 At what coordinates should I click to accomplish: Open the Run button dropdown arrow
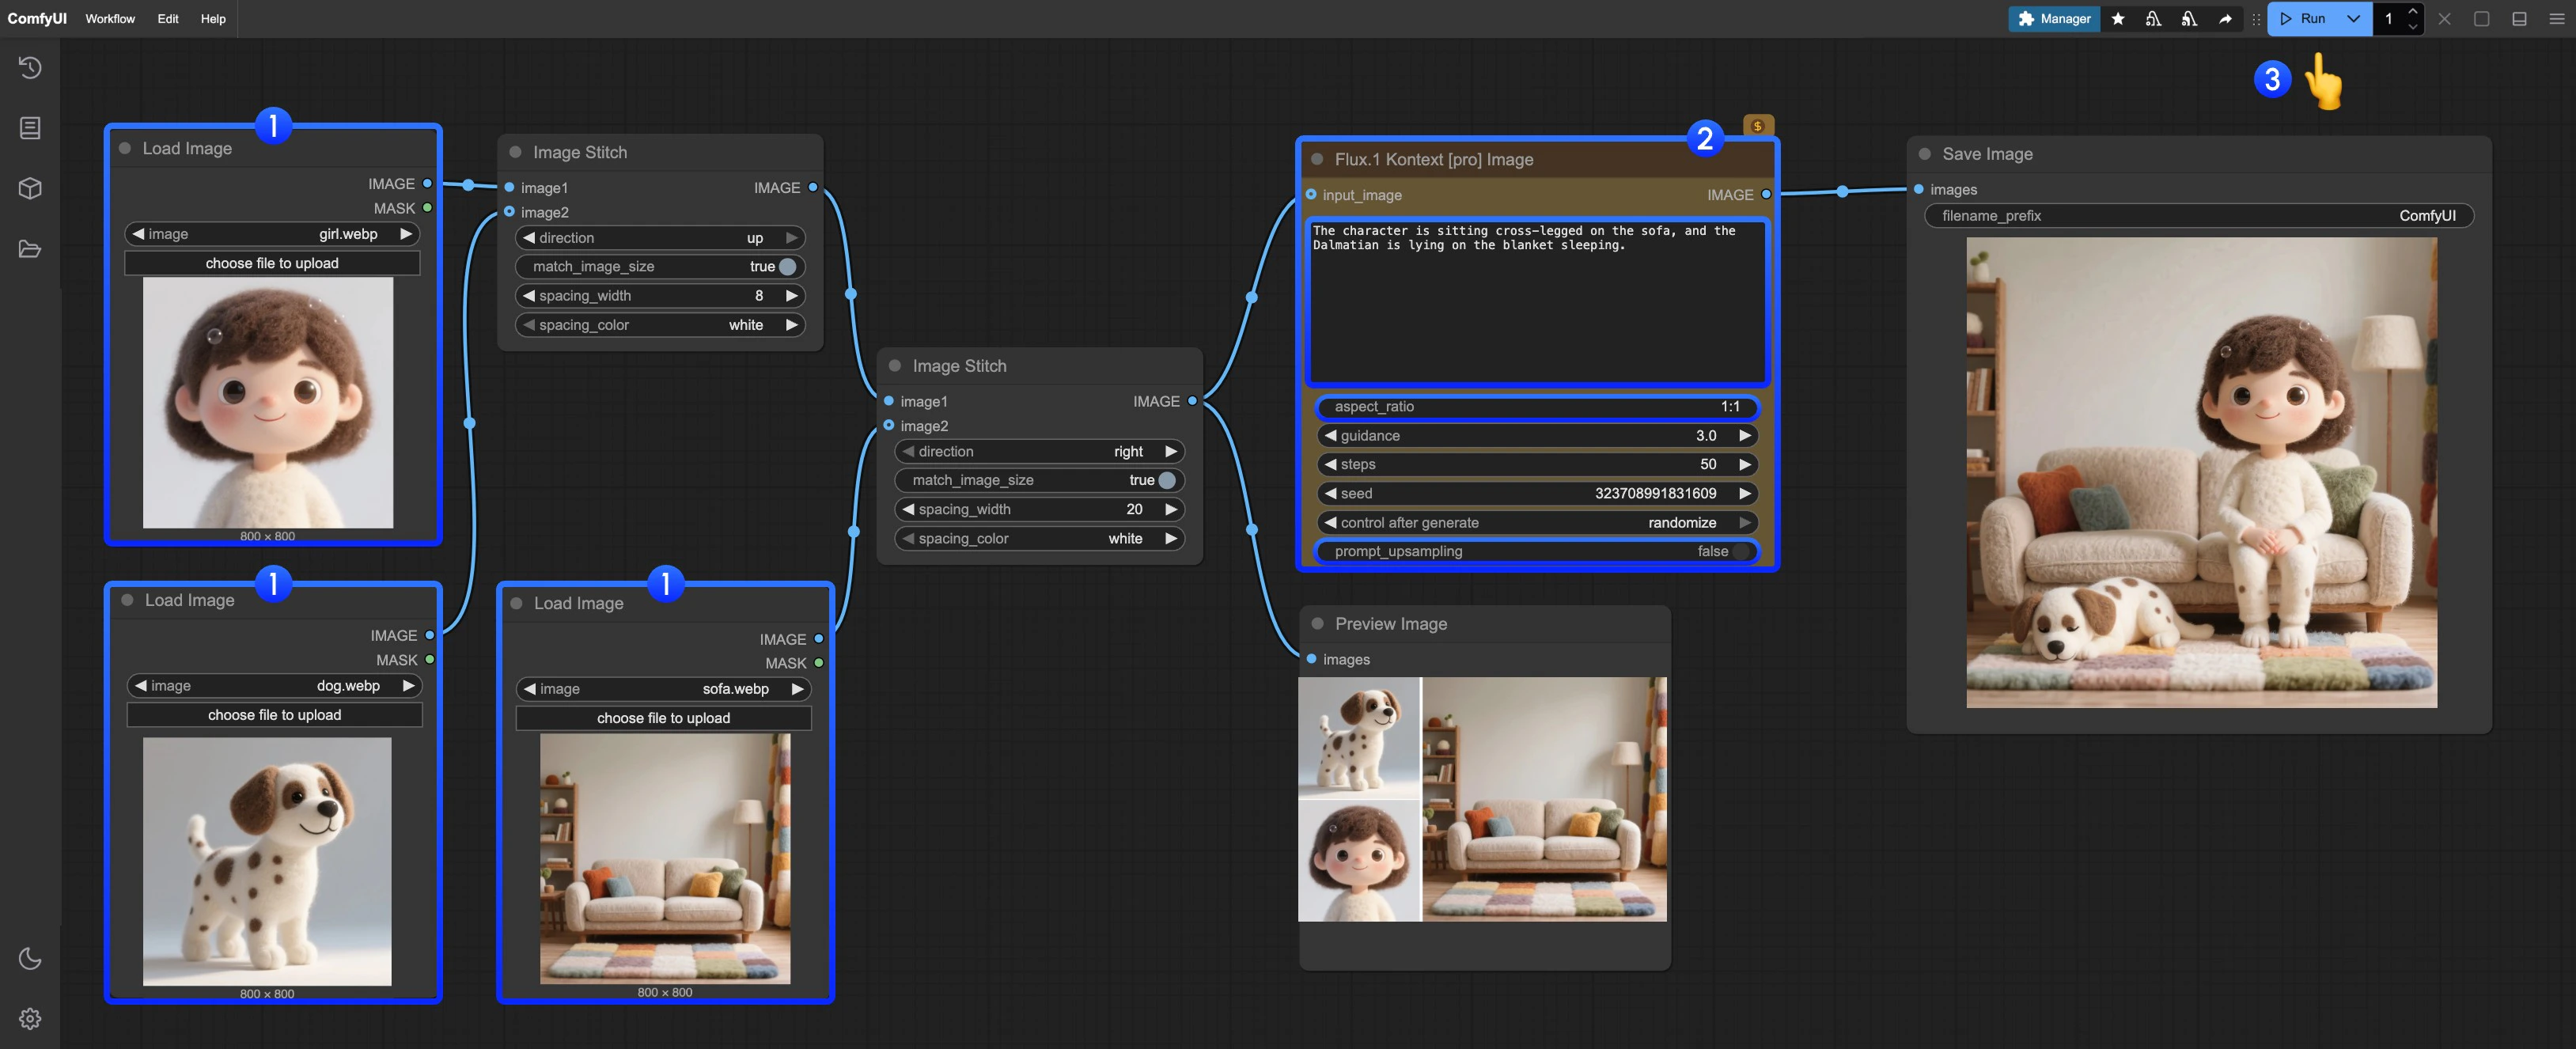point(2353,18)
